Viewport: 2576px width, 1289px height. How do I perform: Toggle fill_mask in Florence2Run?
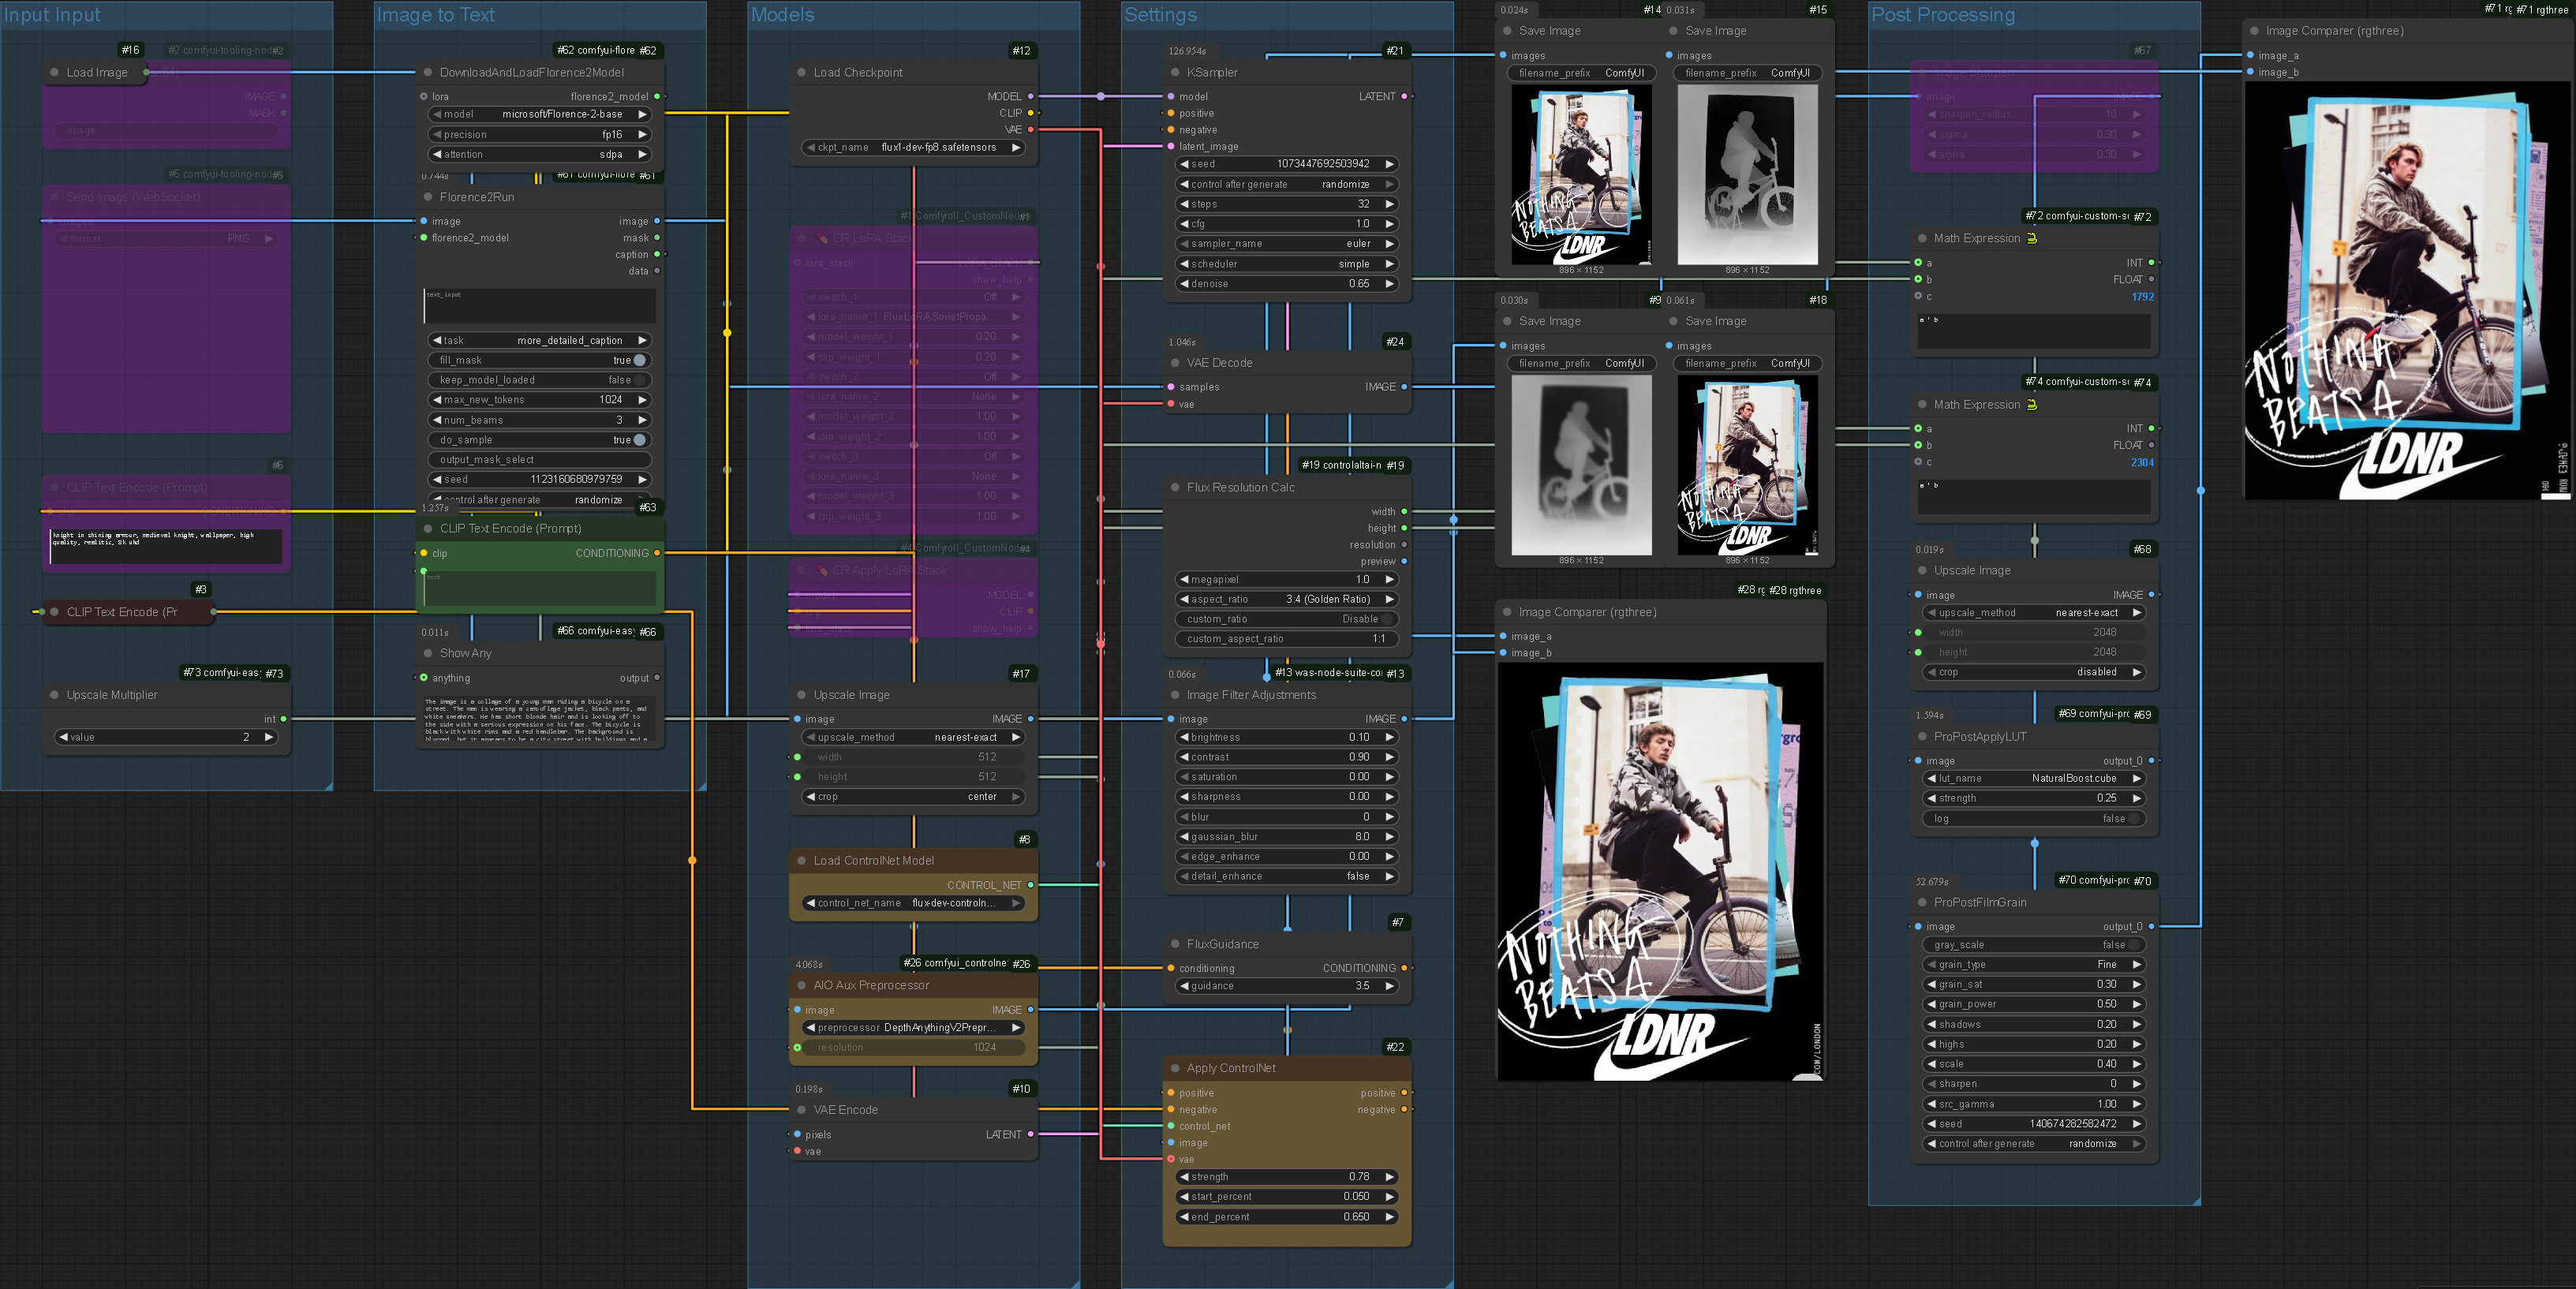540,360
